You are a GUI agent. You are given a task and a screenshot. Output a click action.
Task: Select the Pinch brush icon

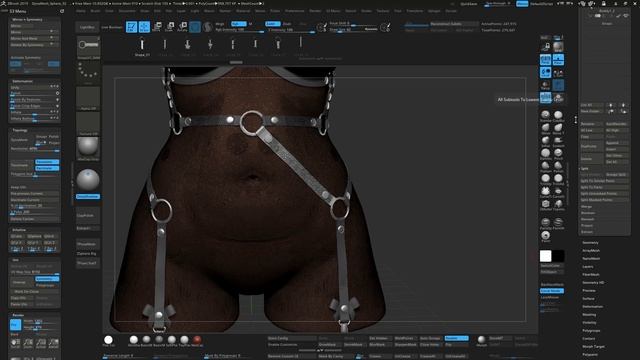558,154
